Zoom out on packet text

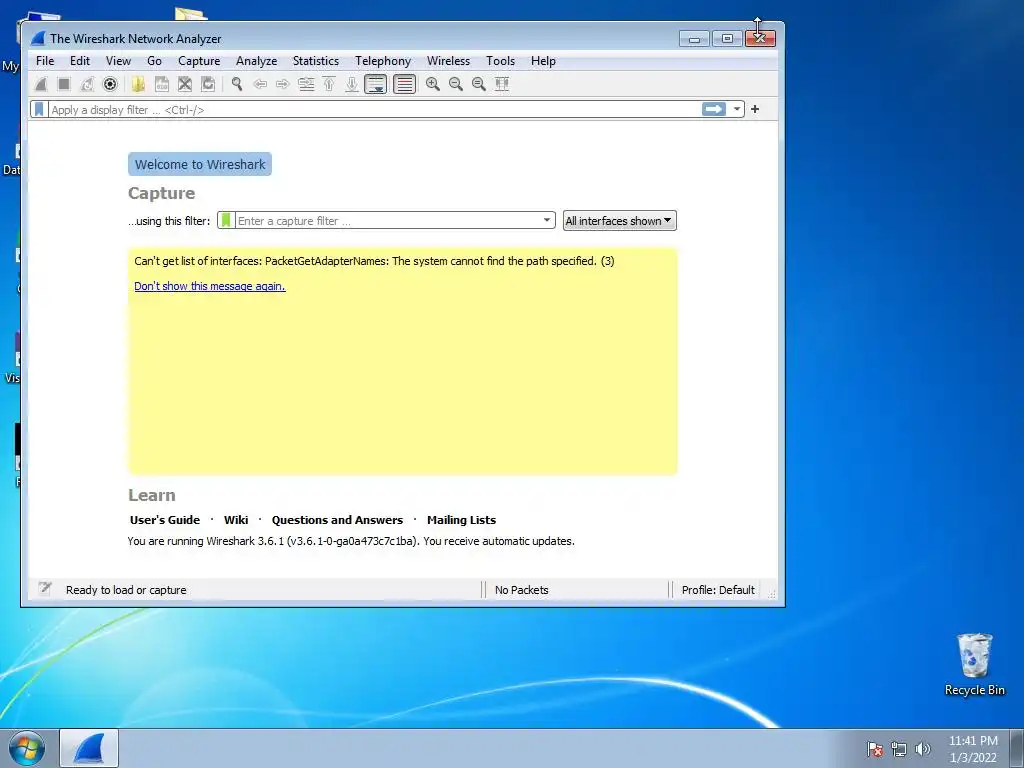pyautogui.click(x=456, y=84)
